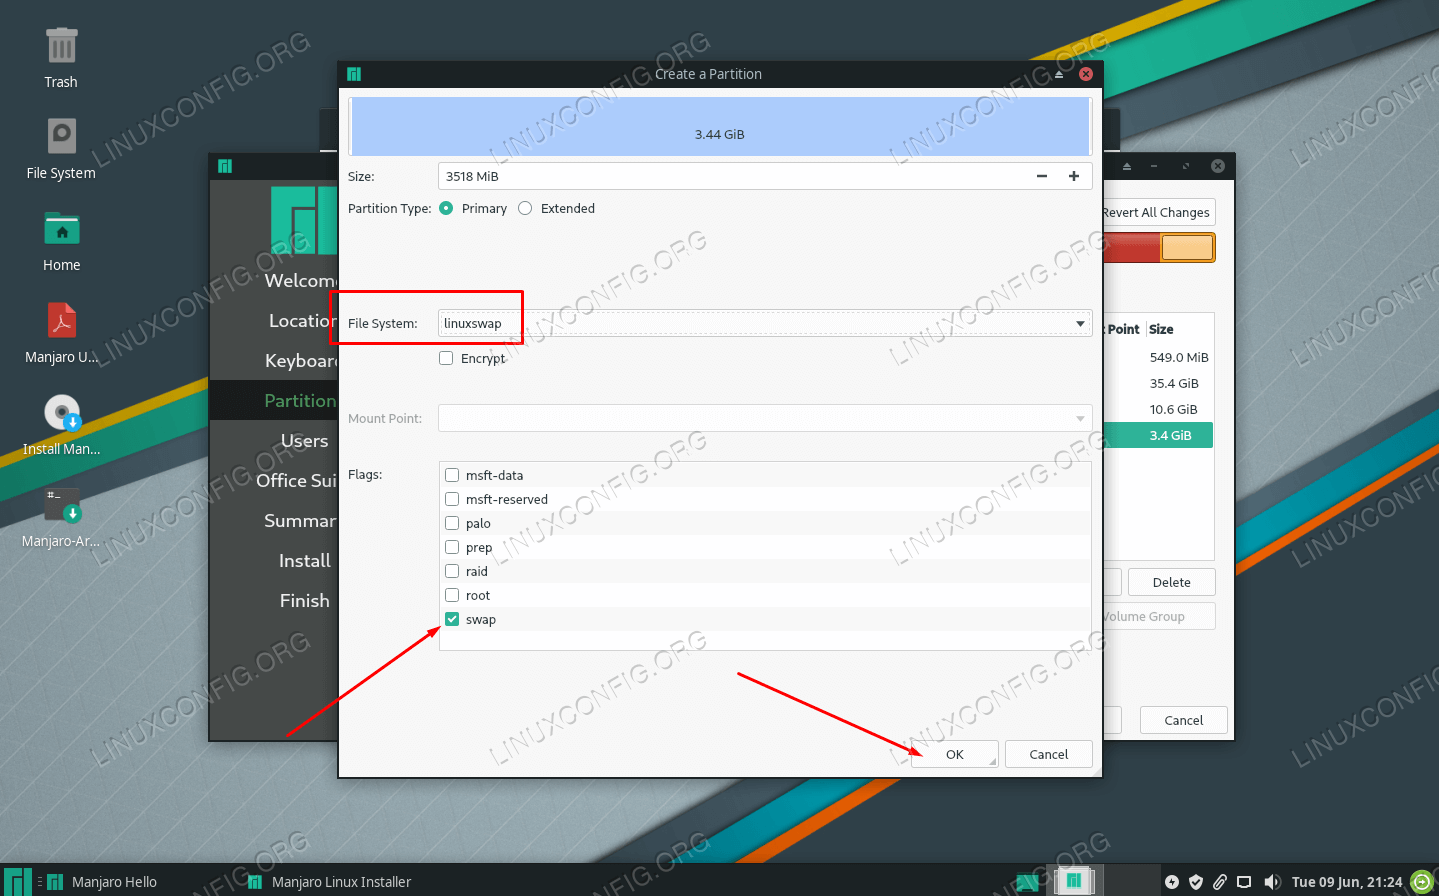Check the msft-reserved flag

[x=452, y=499]
